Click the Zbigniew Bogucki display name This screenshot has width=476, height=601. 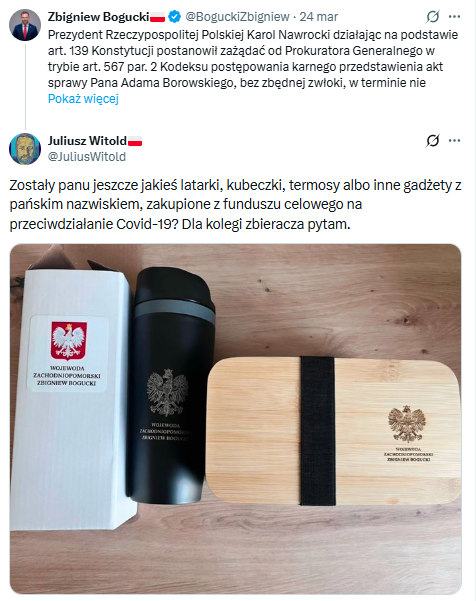98,16
